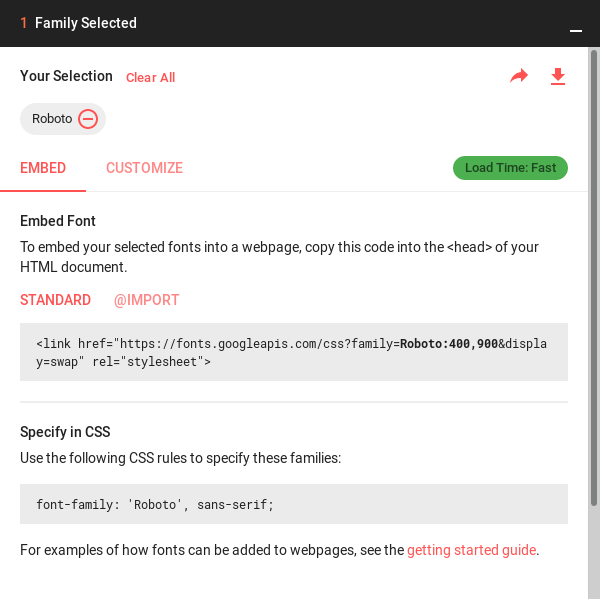The height and width of the screenshot is (599, 600).
Task: Click the link href embed code box
Action: point(294,352)
